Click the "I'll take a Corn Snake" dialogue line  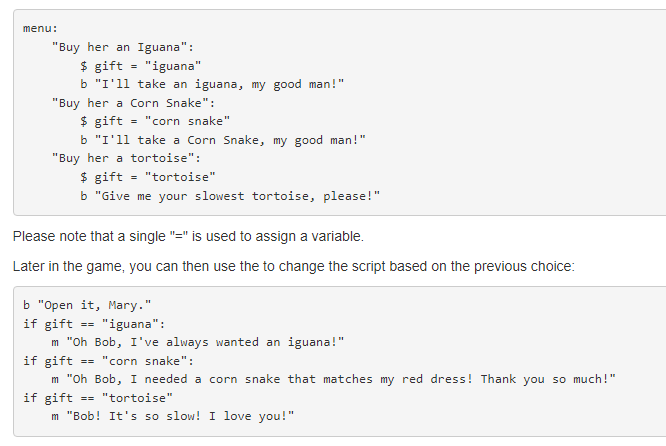tap(223, 140)
